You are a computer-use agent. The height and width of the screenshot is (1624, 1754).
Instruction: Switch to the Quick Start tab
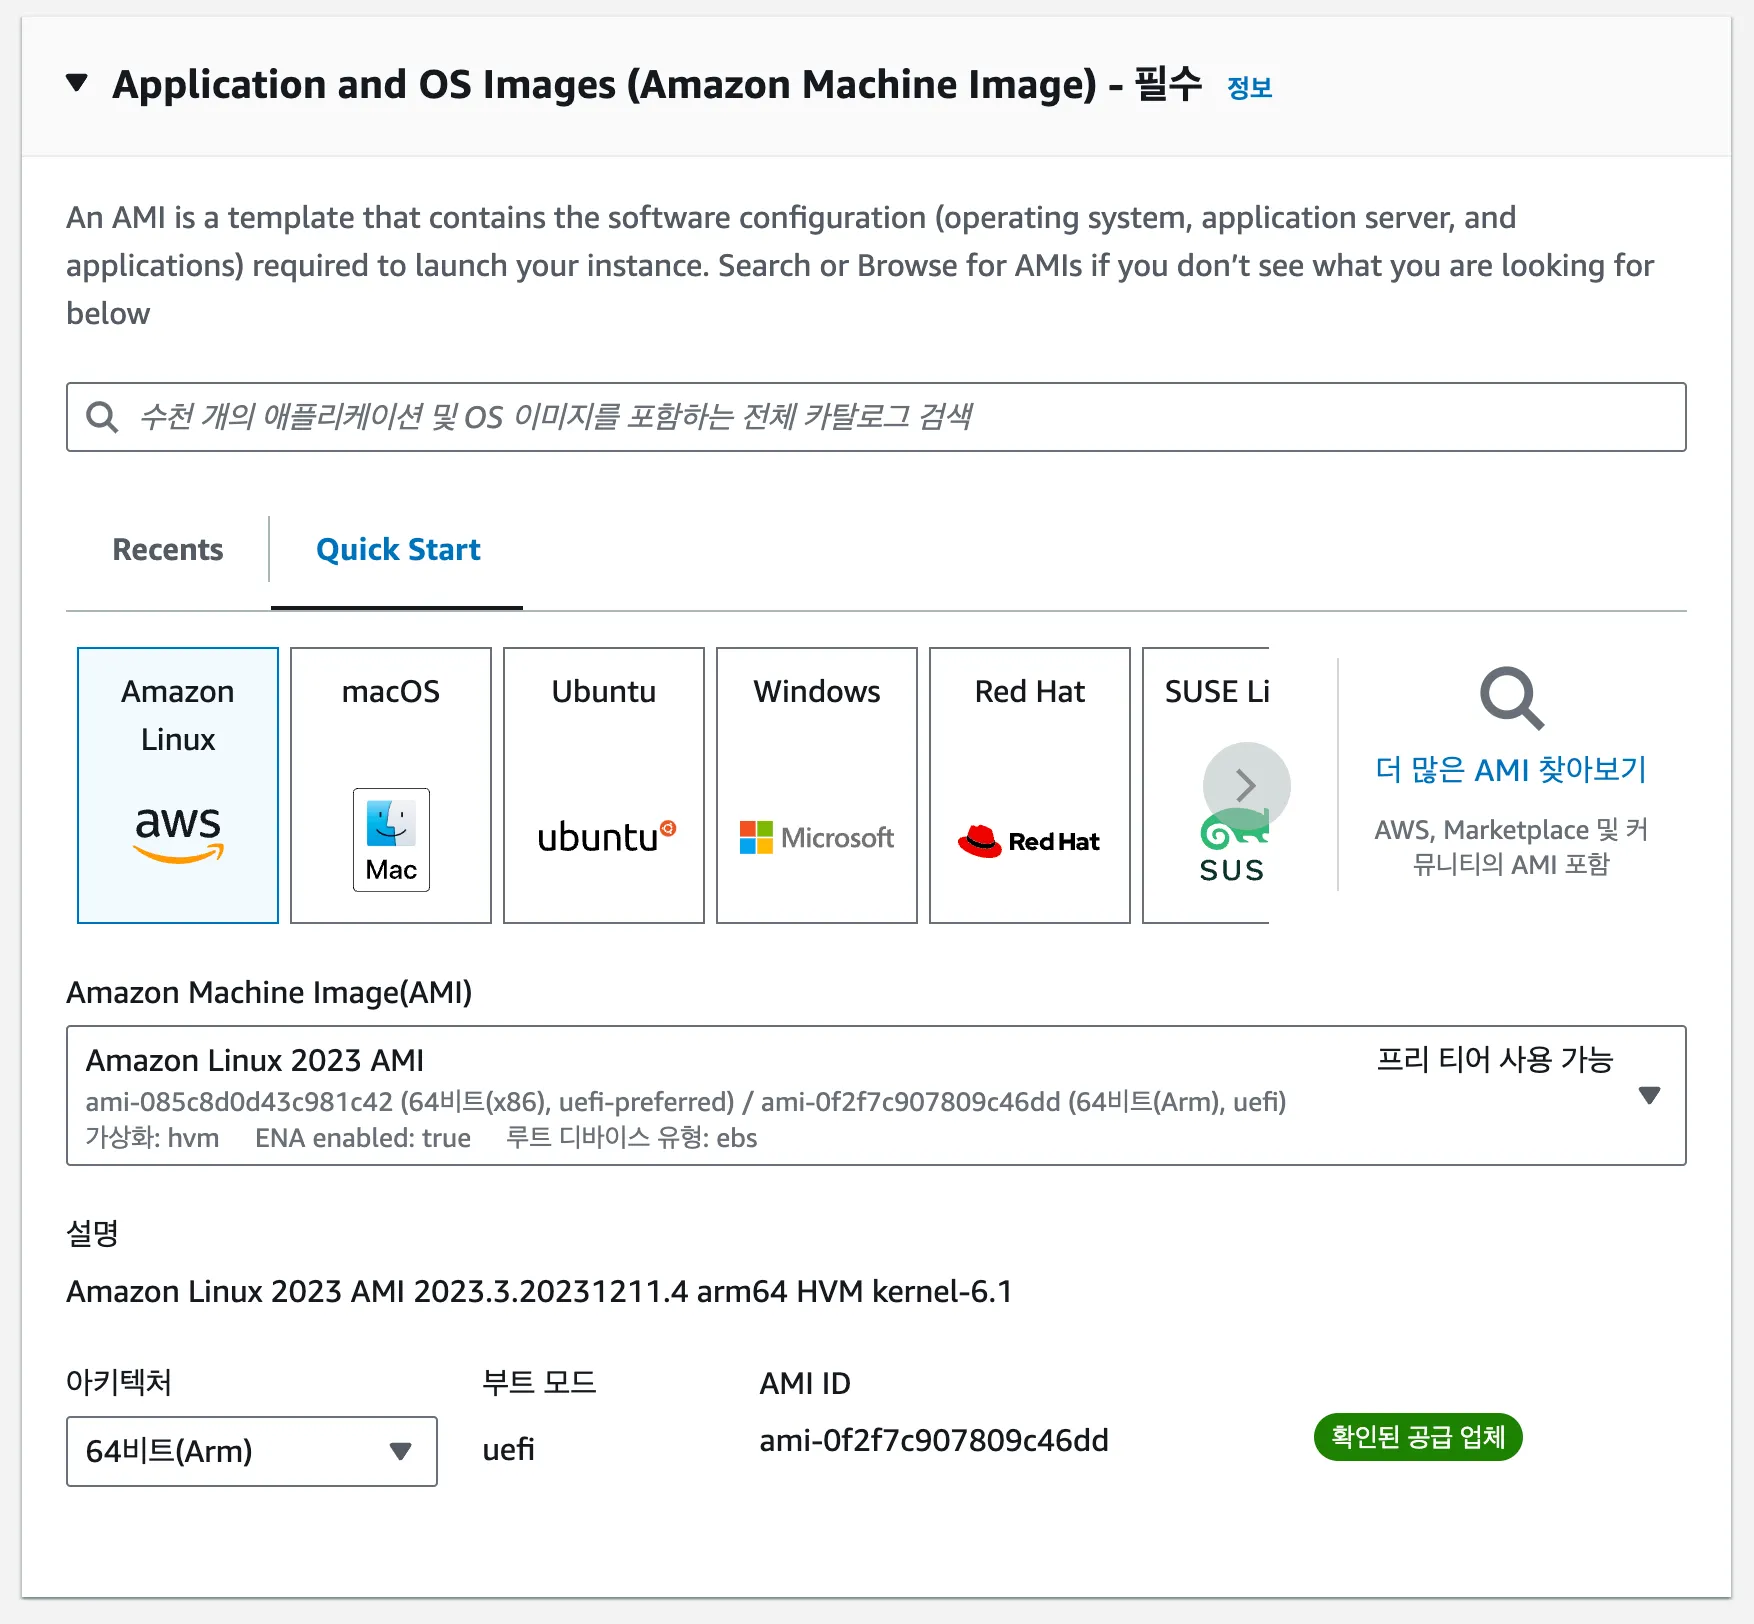398,550
